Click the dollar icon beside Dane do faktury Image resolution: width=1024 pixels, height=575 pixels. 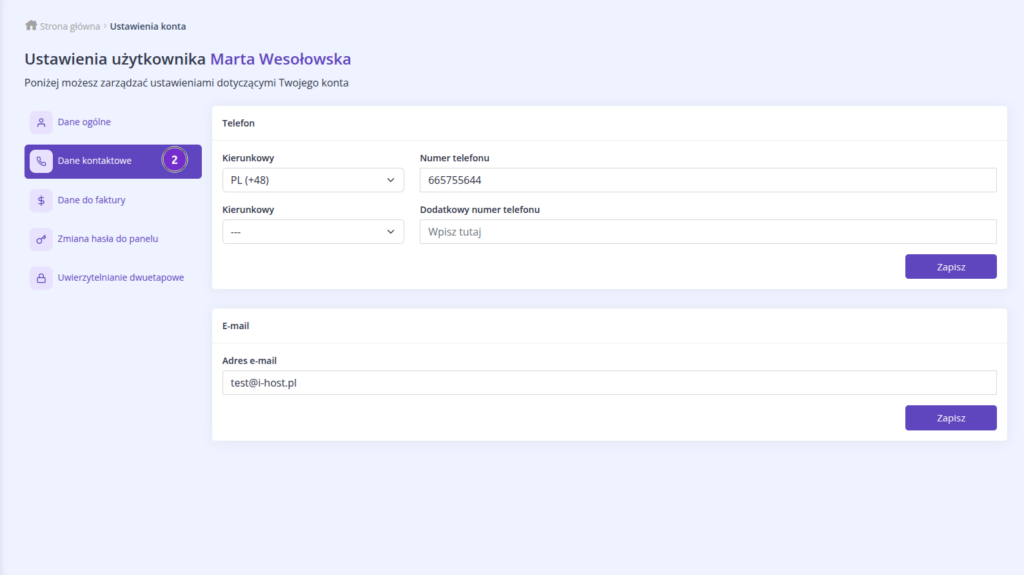[x=41, y=200]
